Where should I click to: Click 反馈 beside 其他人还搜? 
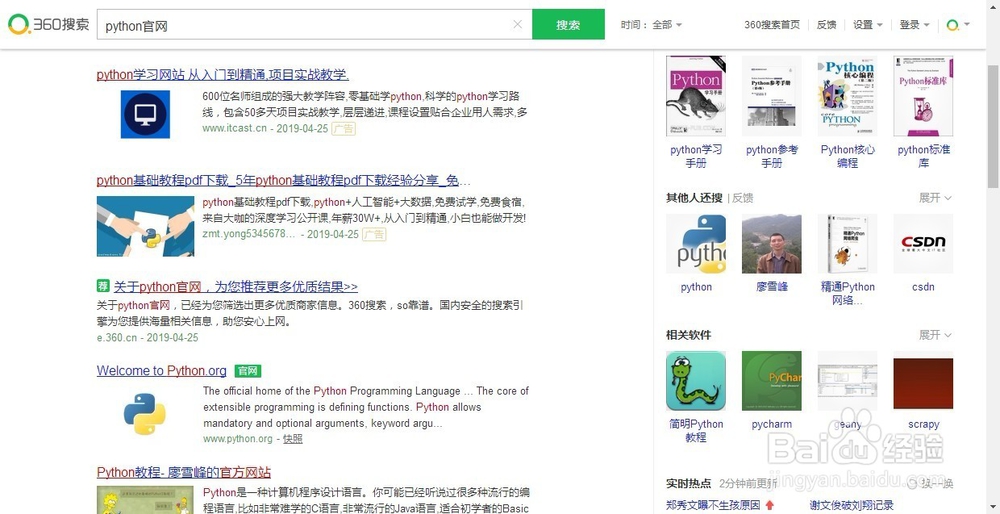pos(742,198)
